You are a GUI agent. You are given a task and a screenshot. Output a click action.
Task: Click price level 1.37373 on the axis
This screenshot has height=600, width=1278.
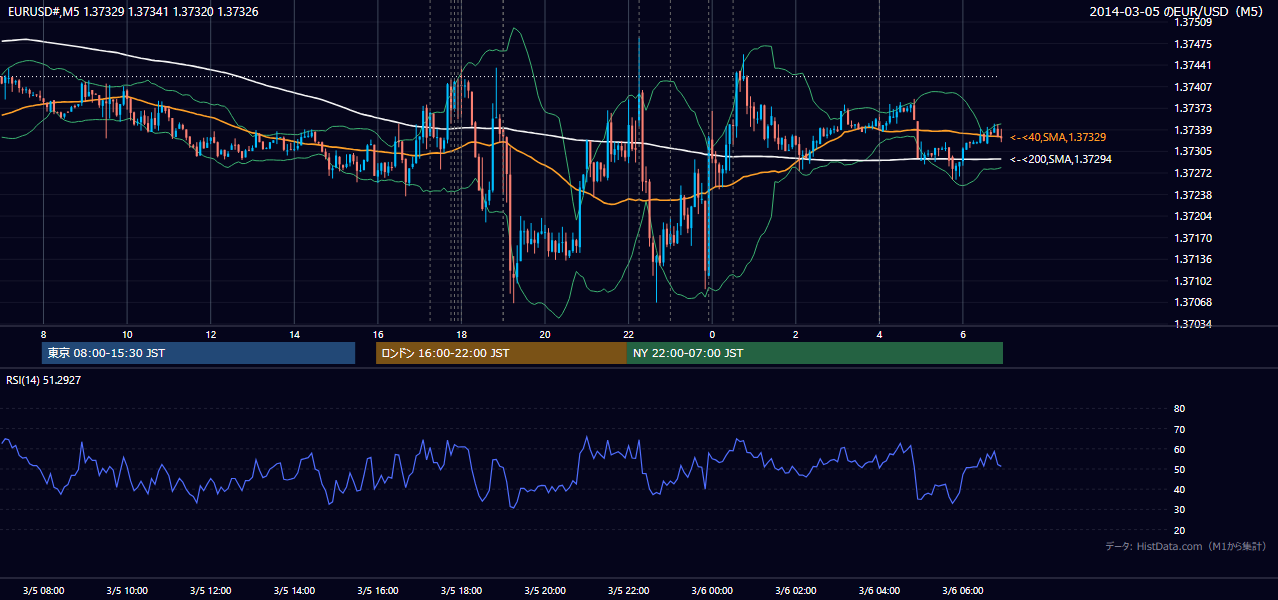1193,108
